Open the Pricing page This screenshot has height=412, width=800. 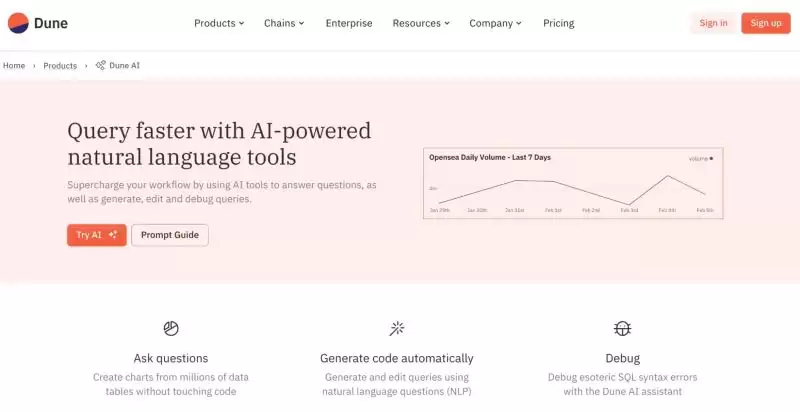pyautogui.click(x=559, y=23)
